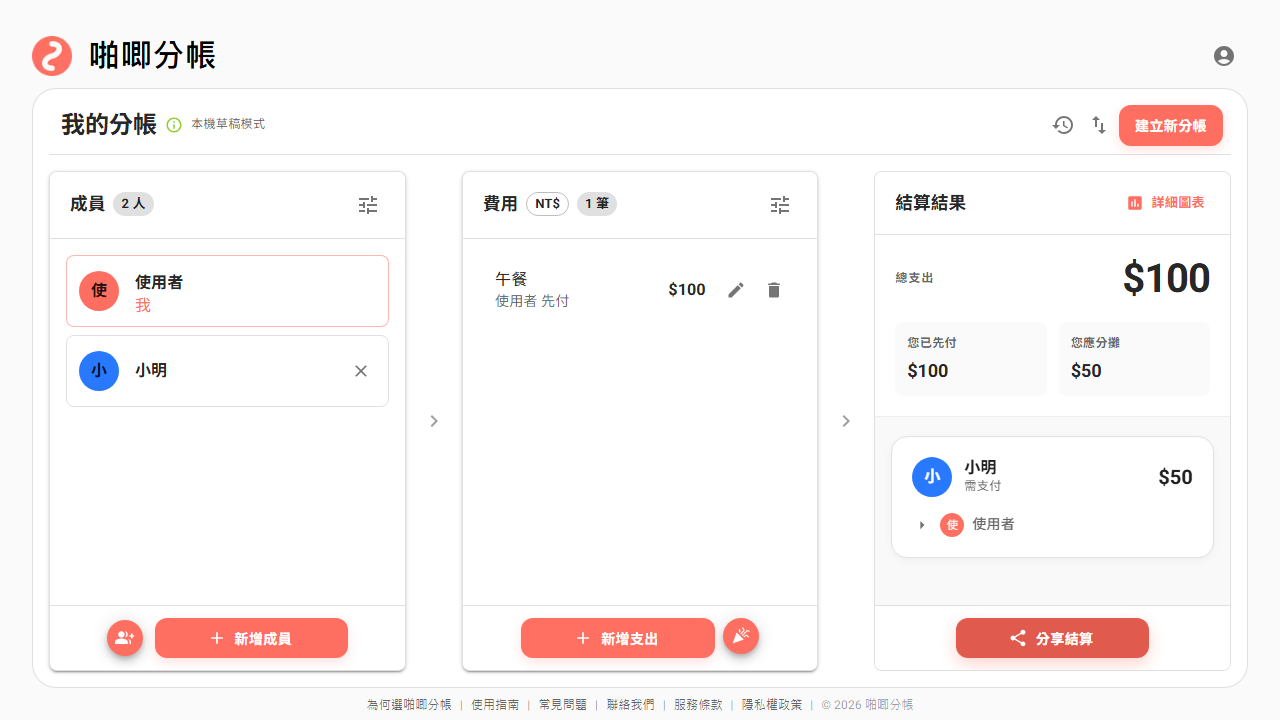Click the 您已先付 $100 card

(970, 358)
